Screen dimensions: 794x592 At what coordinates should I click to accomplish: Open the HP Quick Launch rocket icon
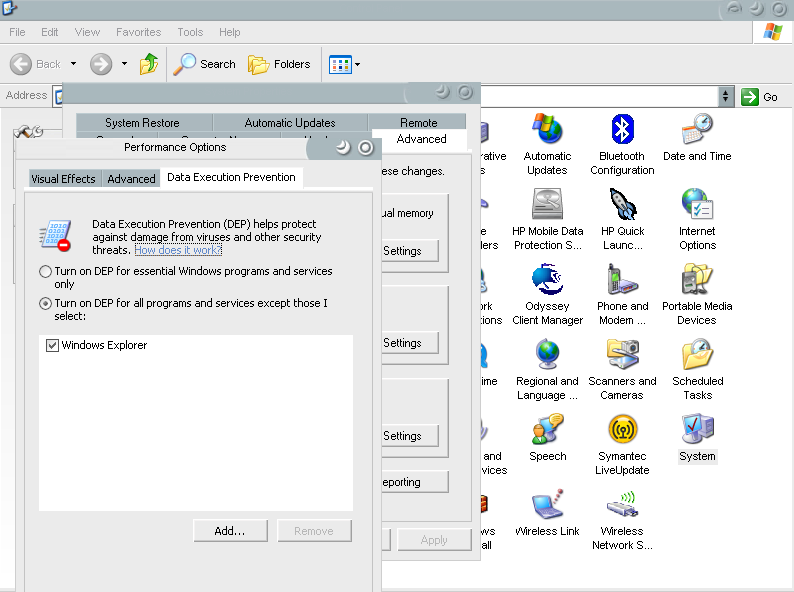click(622, 204)
